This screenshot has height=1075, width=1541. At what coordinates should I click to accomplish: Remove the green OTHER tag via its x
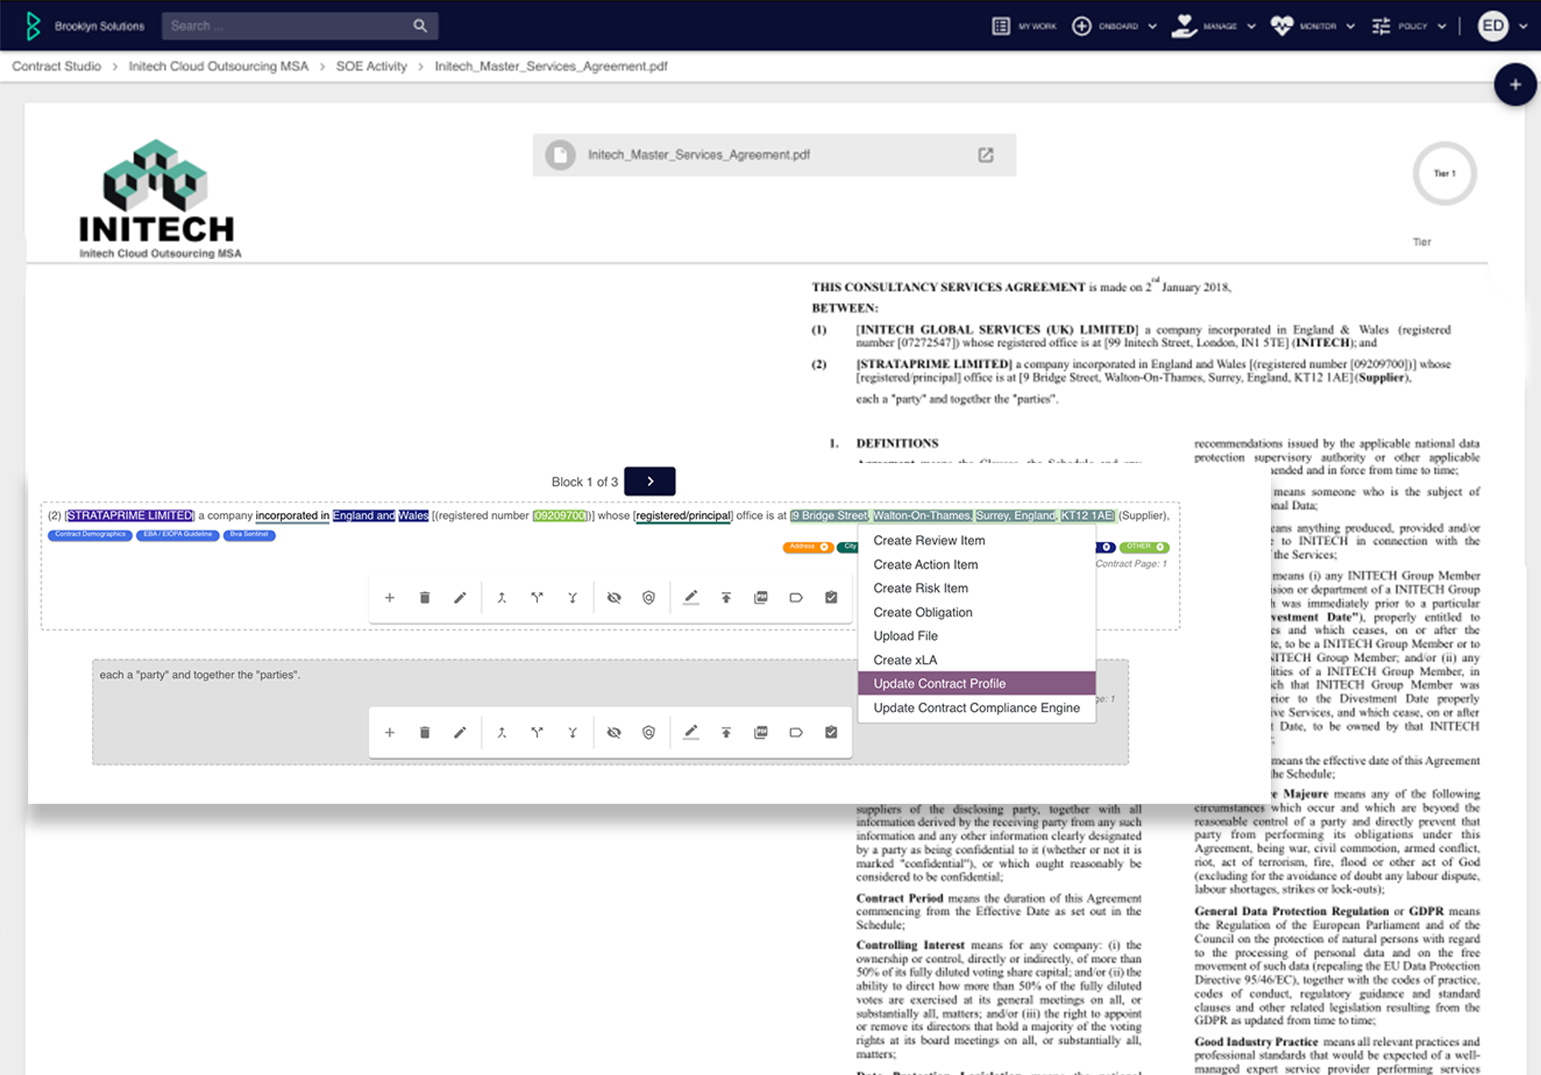point(1160,547)
